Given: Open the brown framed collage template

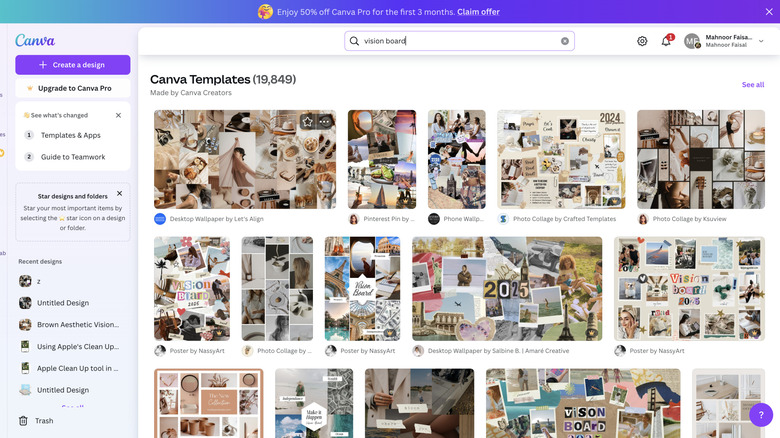Looking at the screenshot, I should tap(208, 403).
